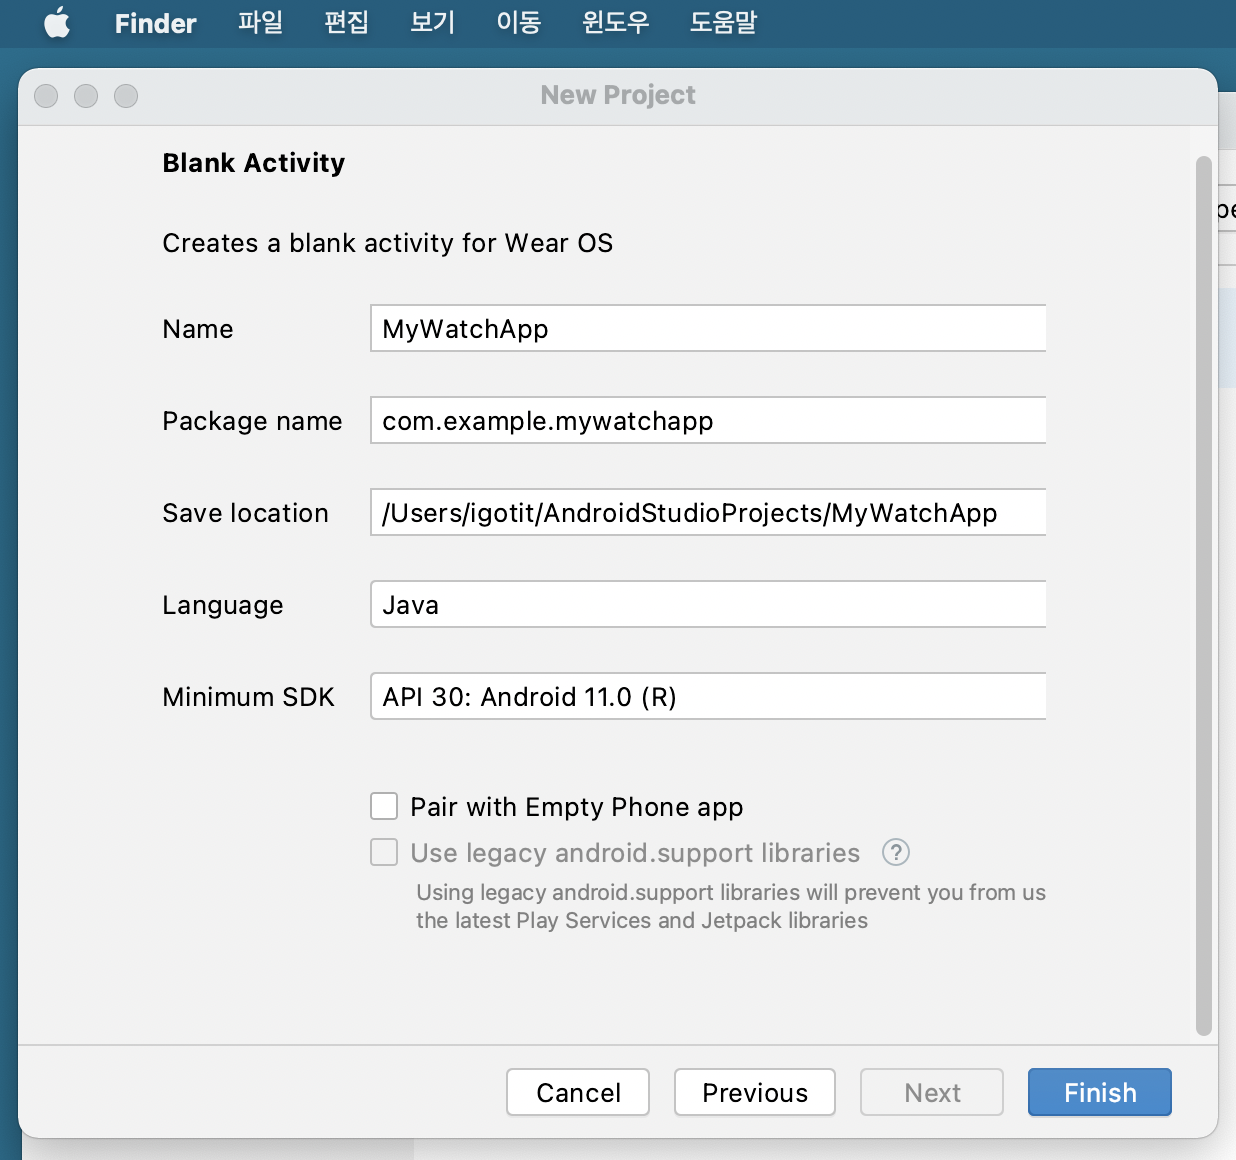Click the Blank Activity heading
The width and height of the screenshot is (1236, 1160).
(x=254, y=163)
